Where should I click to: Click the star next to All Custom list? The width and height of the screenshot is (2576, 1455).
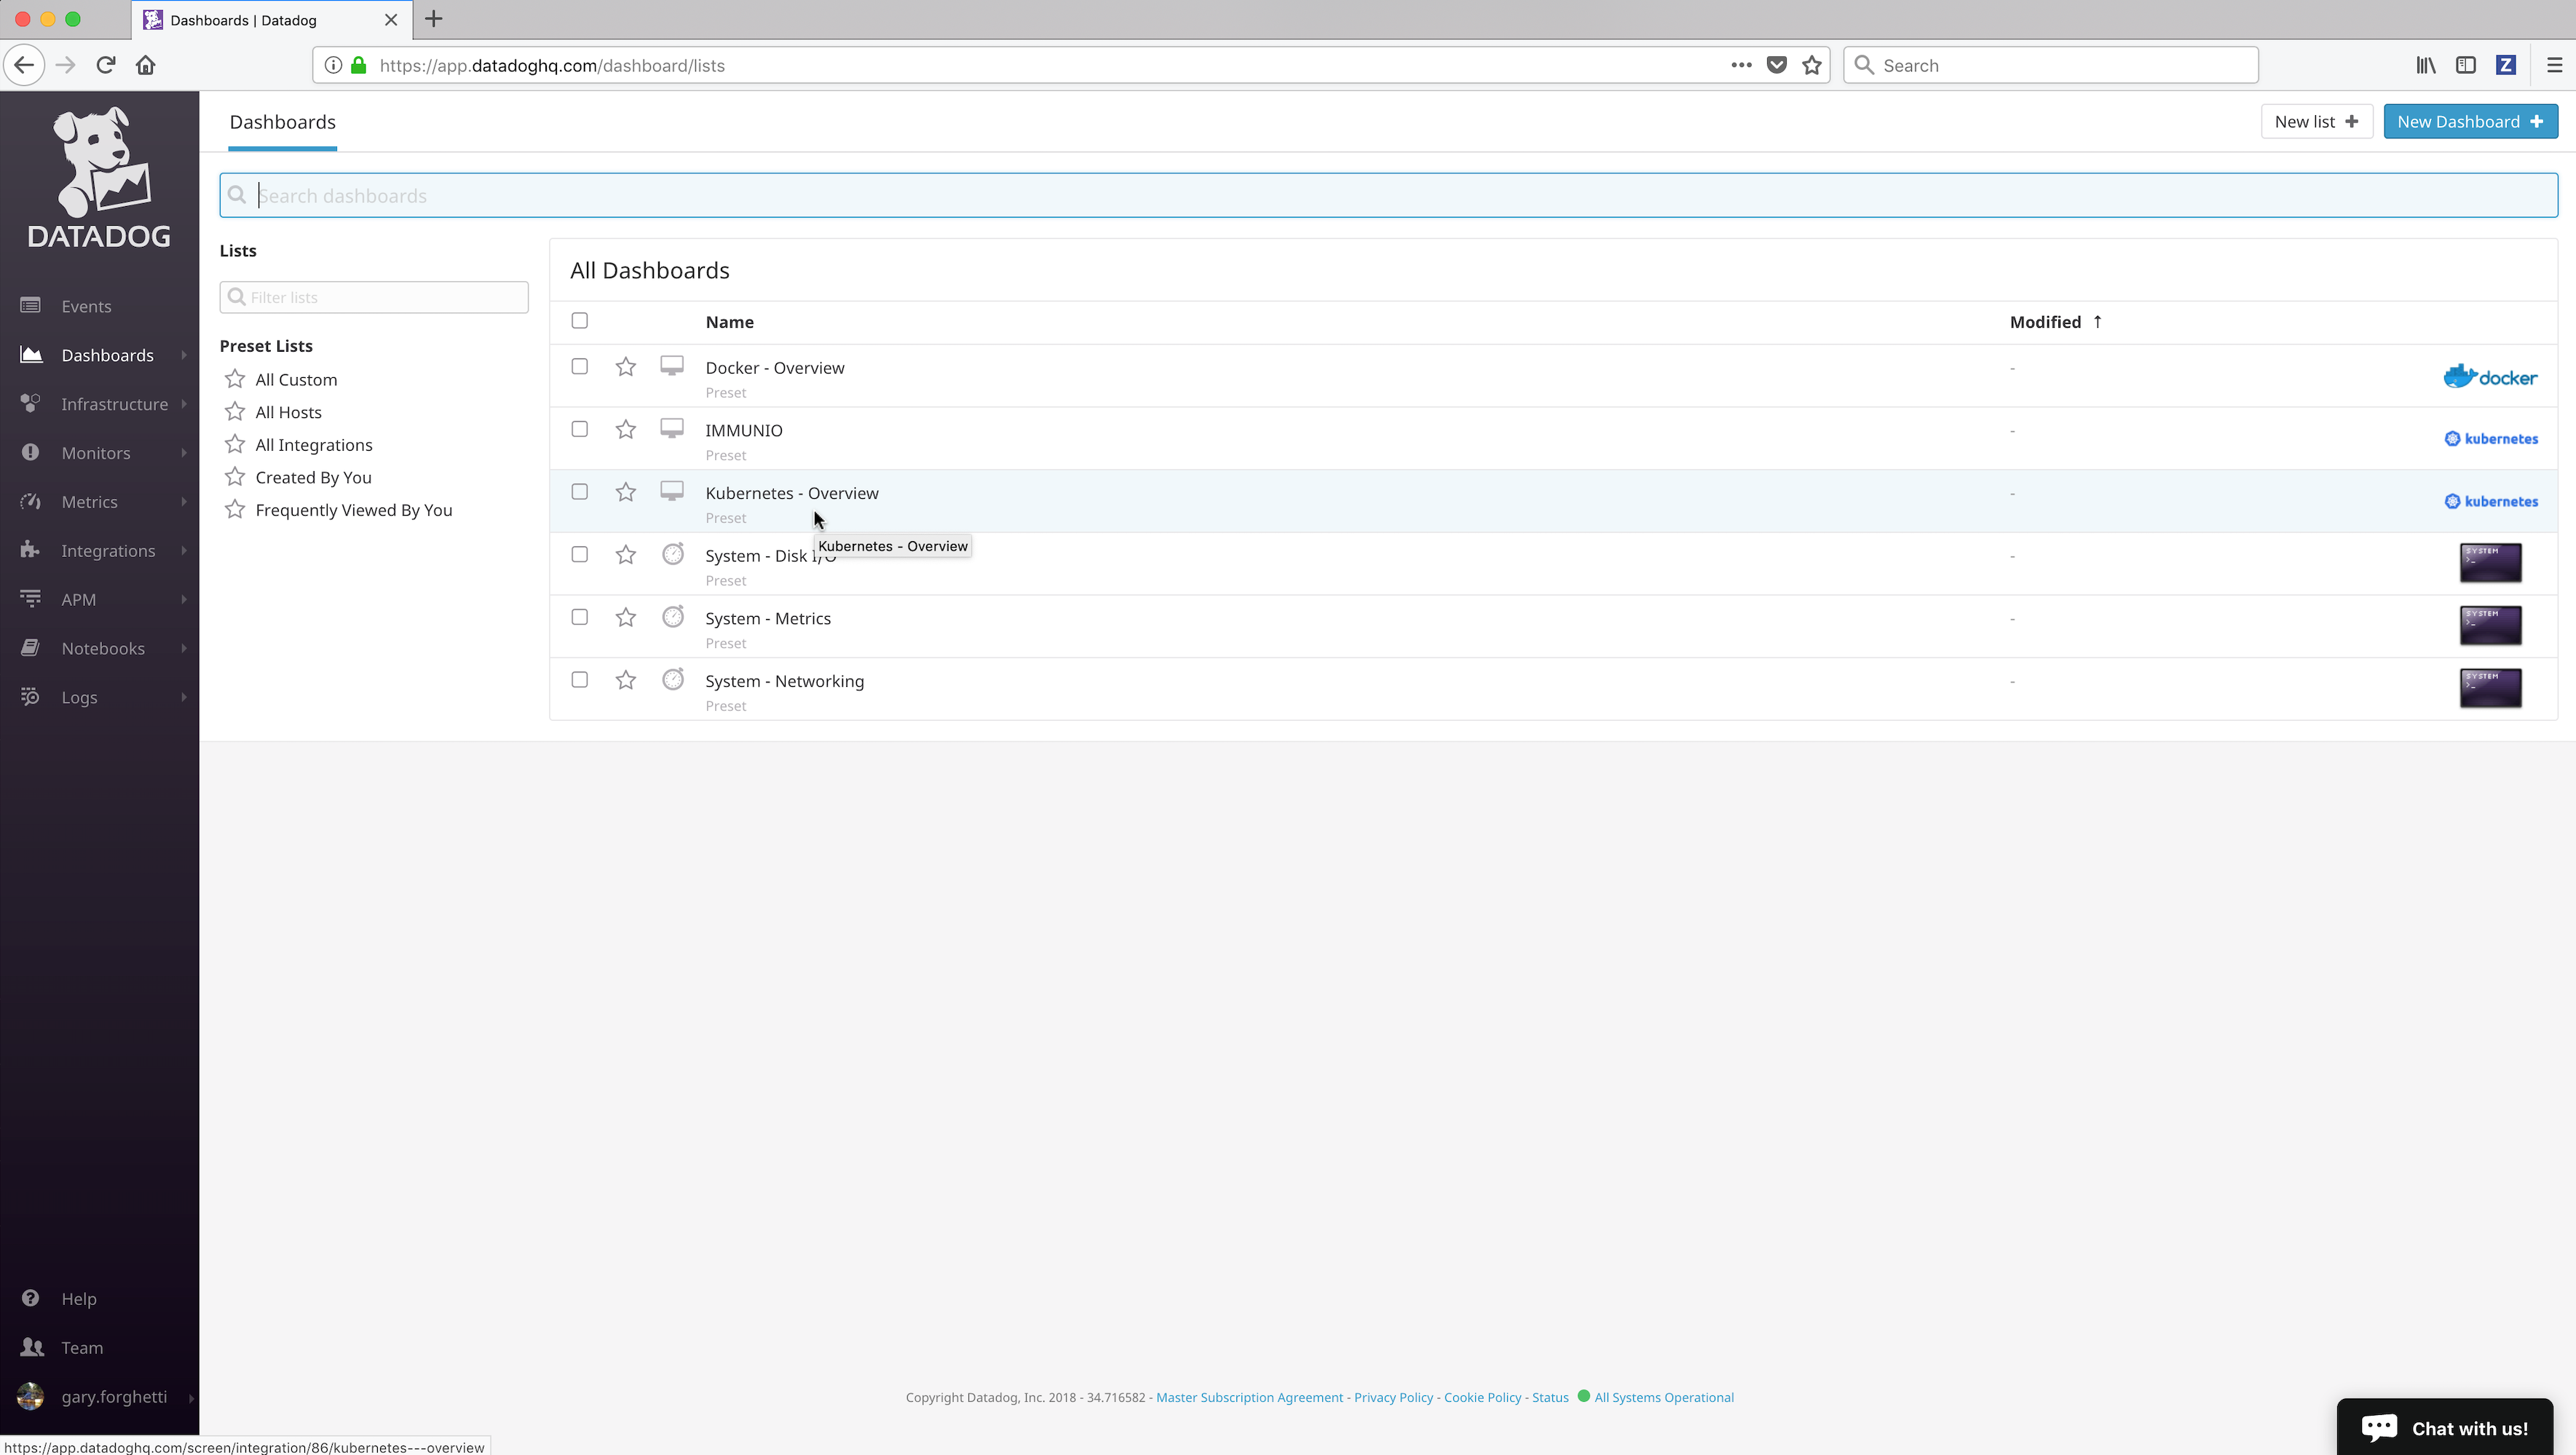(x=235, y=379)
